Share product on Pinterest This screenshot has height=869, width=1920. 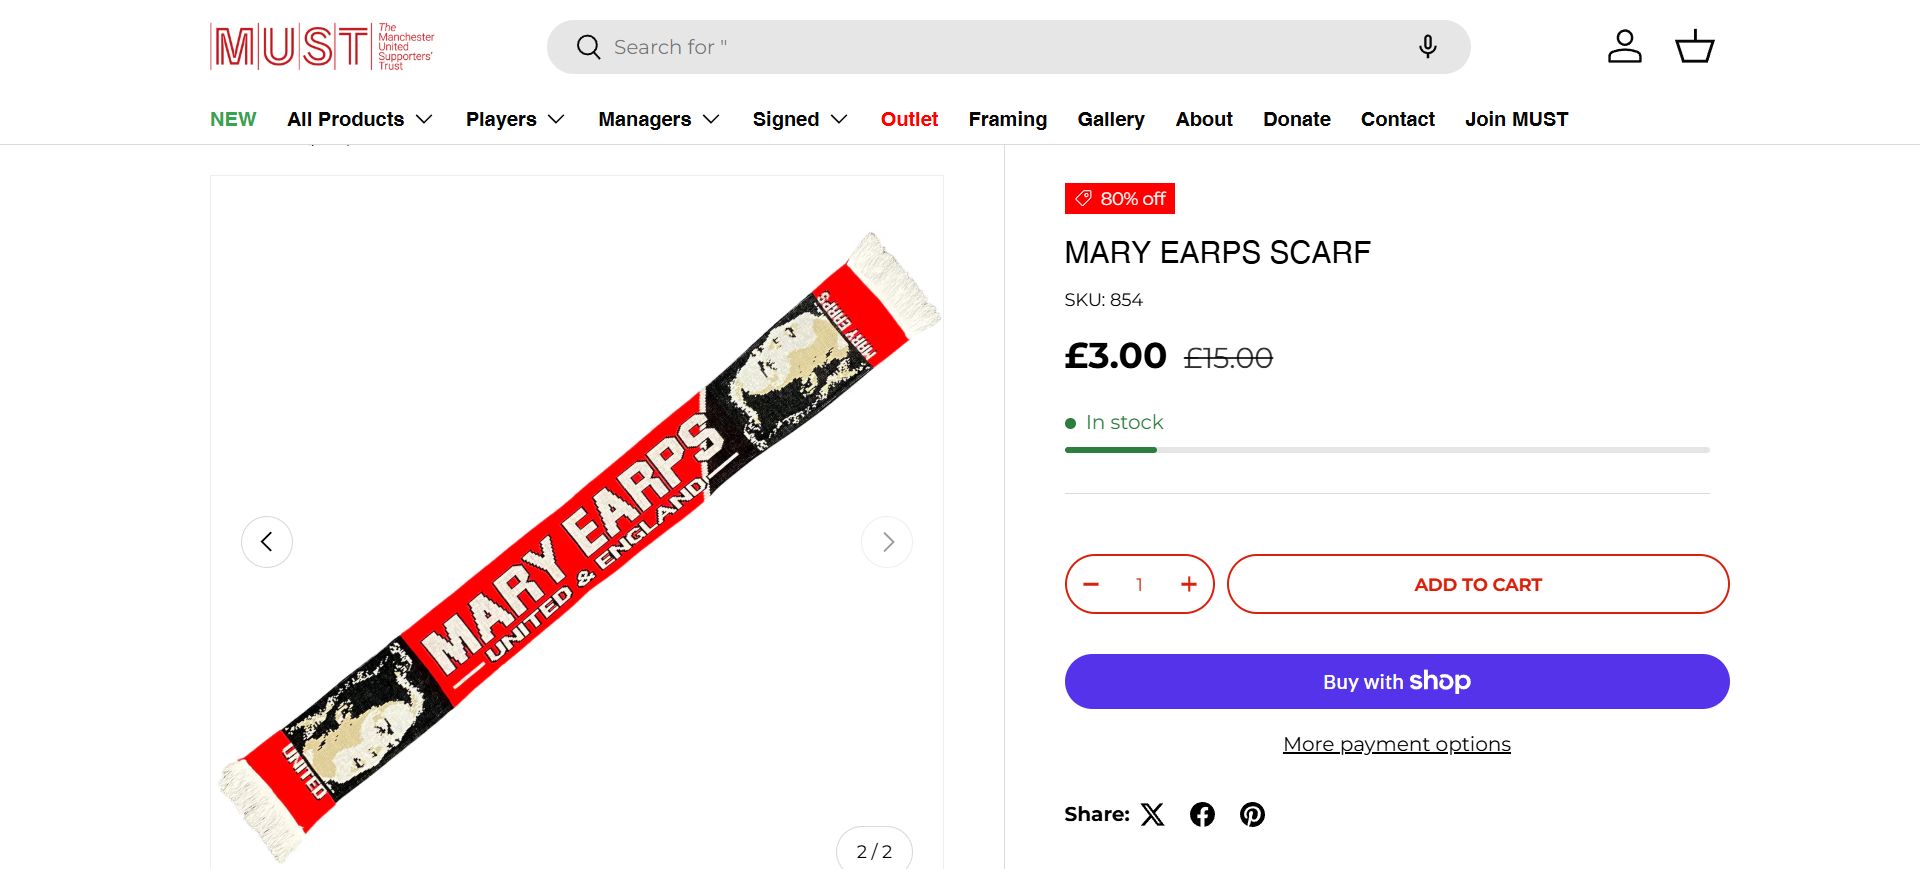click(x=1252, y=815)
